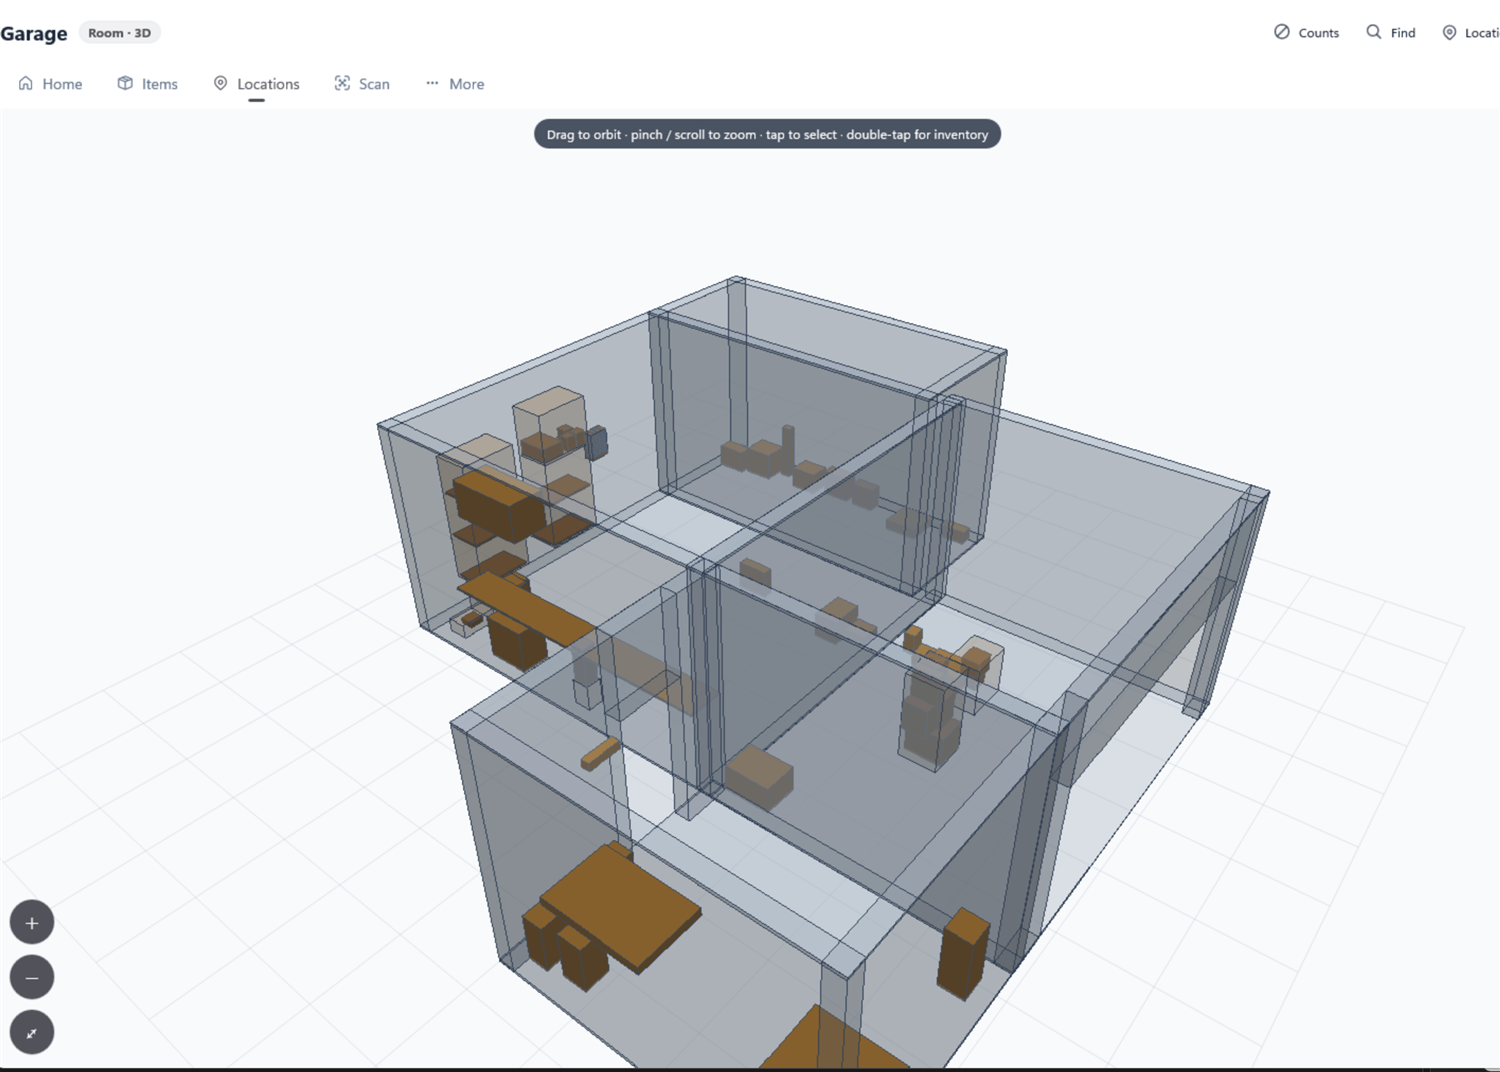Click the house icon beside Home
1500x1072 pixels.
tap(26, 83)
